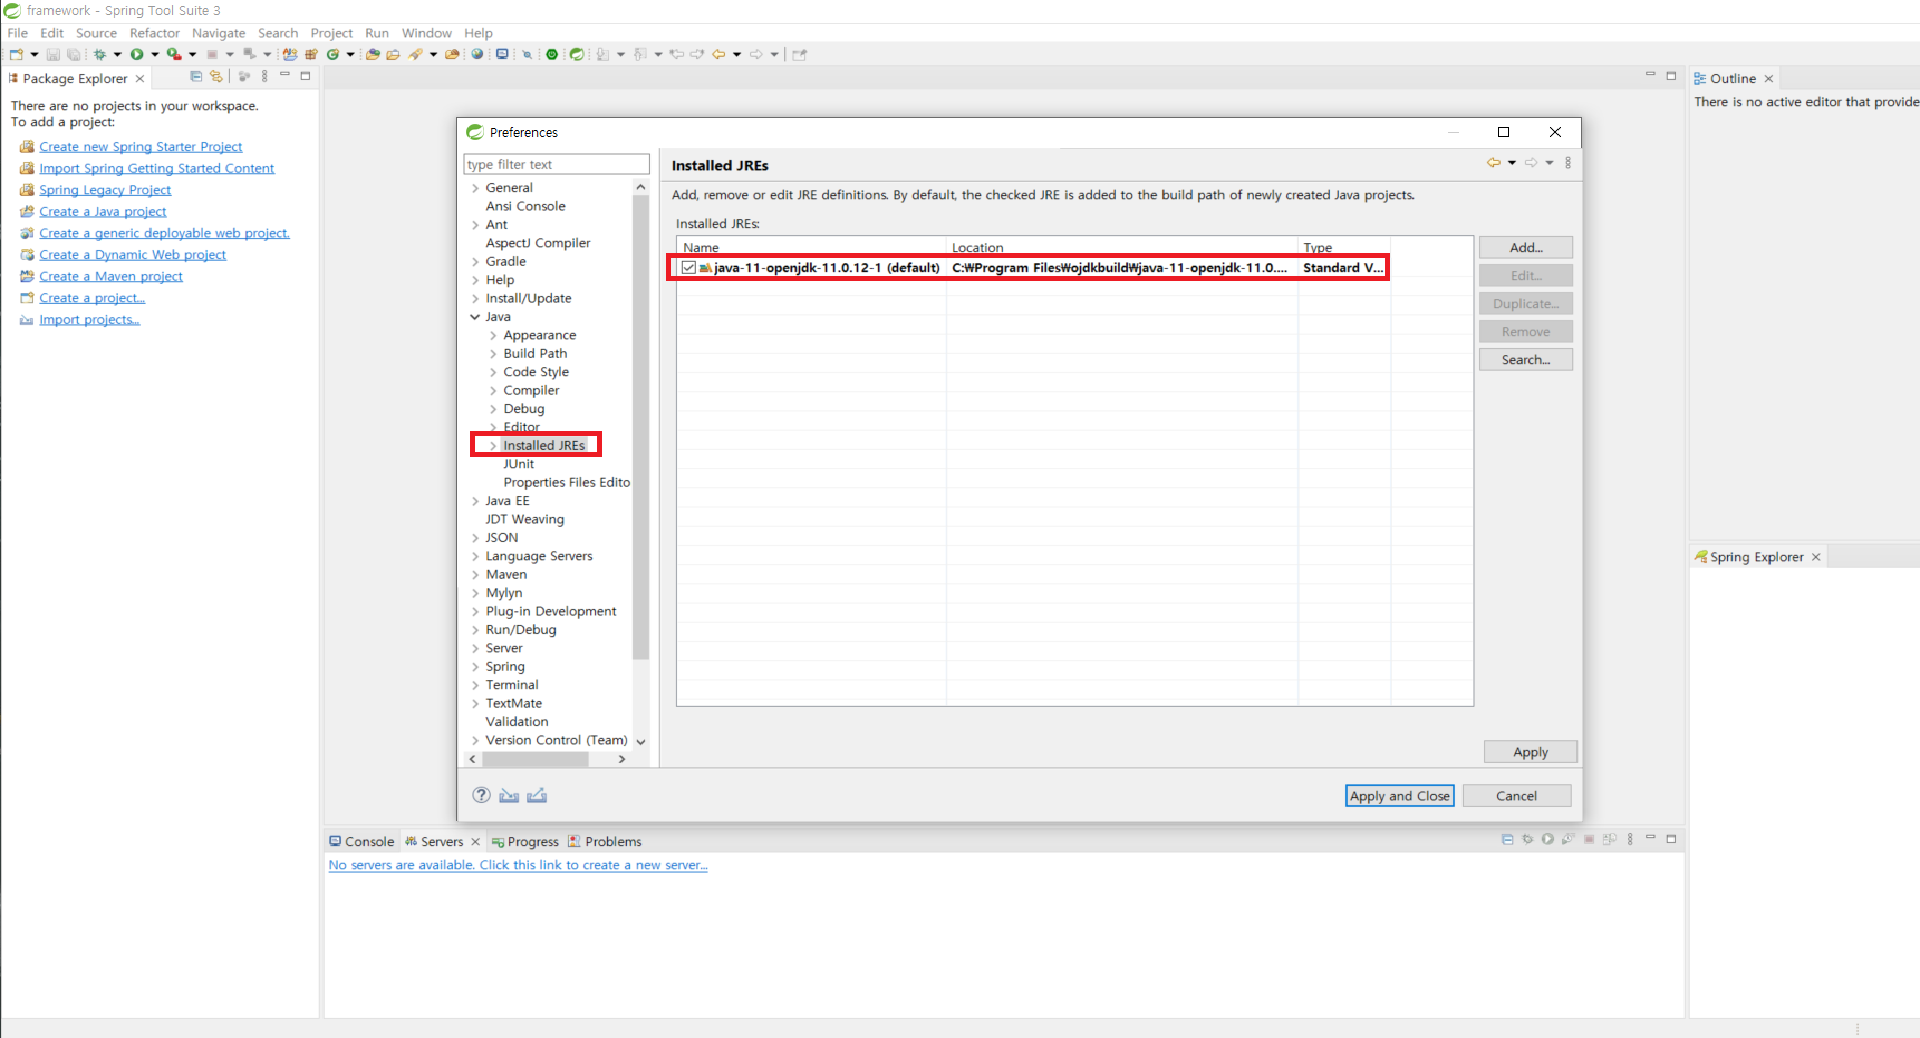The width and height of the screenshot is (1920, 1038).
Task: Collapse all in Package Explorer toolbar
Action: (196, 76)
